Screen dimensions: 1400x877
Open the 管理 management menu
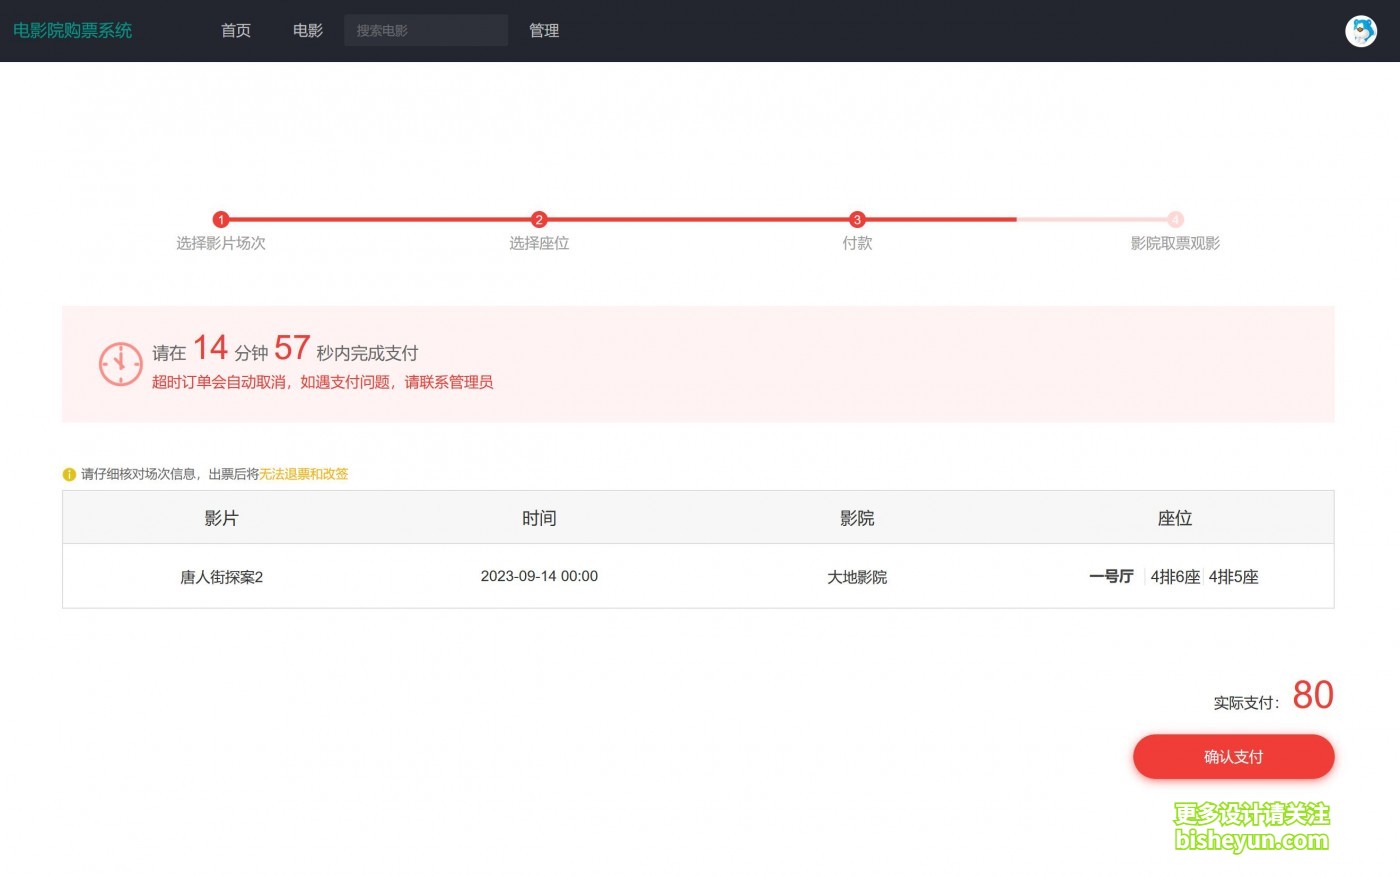click(x=544, y=31)
